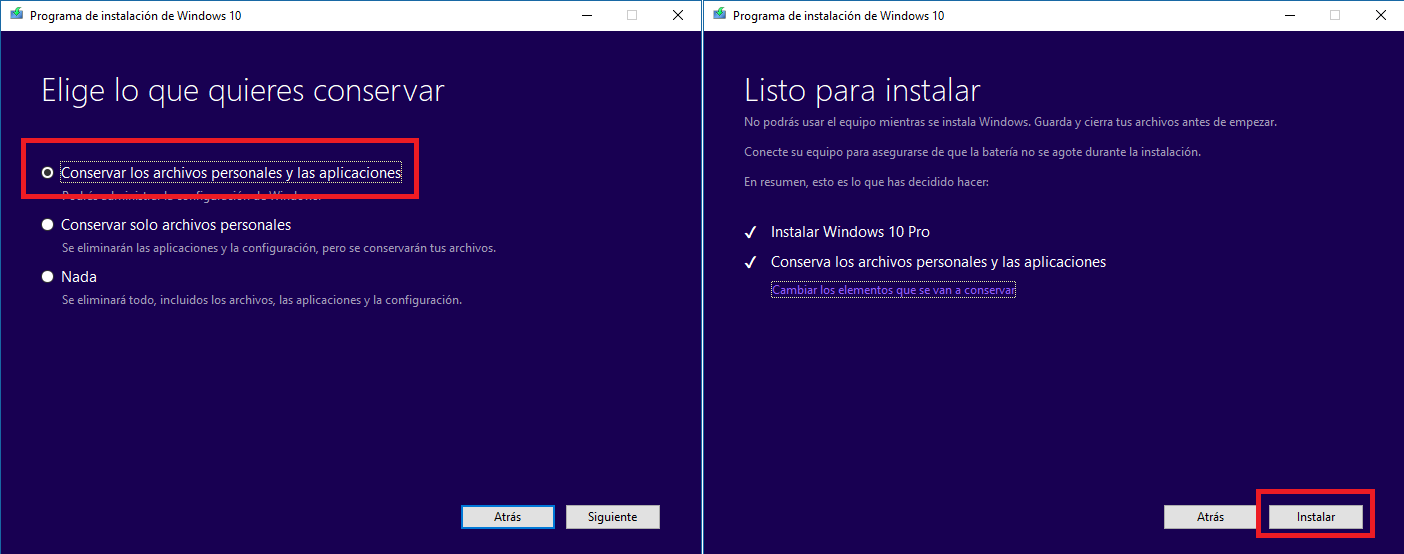Viewport: 1404px width, 554px height.
Task: Click the setup icon in right window title bar
Action: tap(719, 15)
